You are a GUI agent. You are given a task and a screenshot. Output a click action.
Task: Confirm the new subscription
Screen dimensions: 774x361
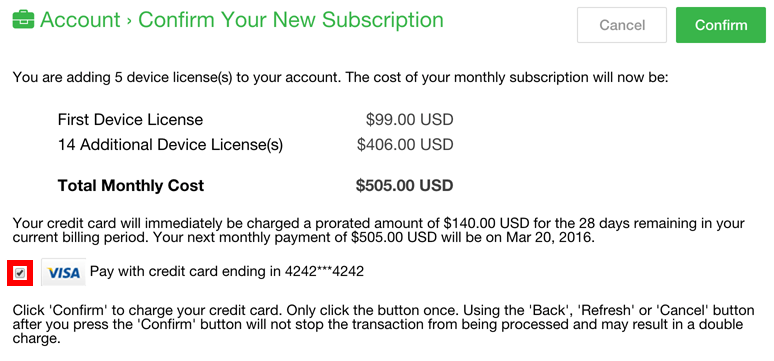pos(721,25)
